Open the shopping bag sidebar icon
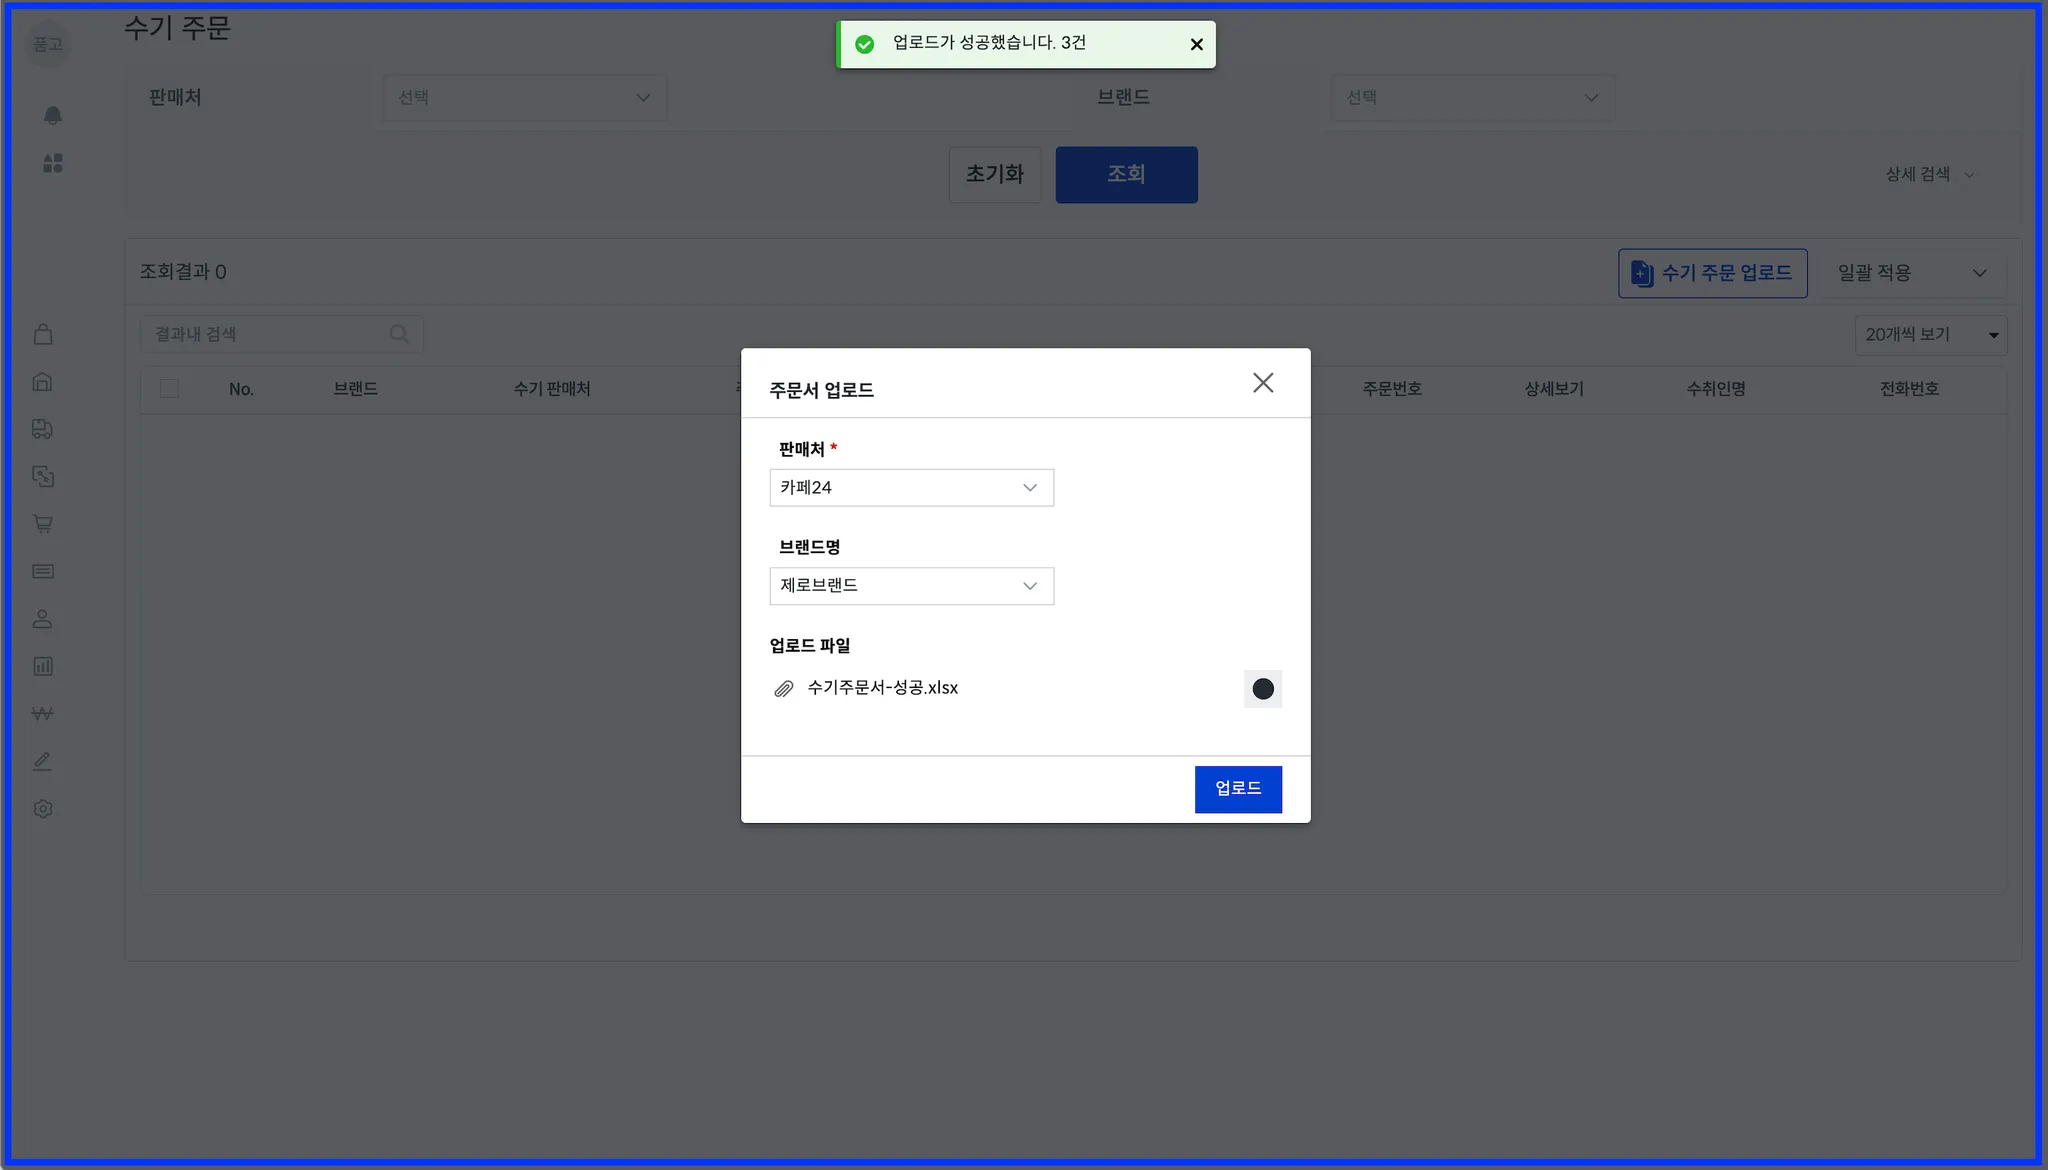Viewport: 2048px width, 1170px height. click(x=43, y=335)
